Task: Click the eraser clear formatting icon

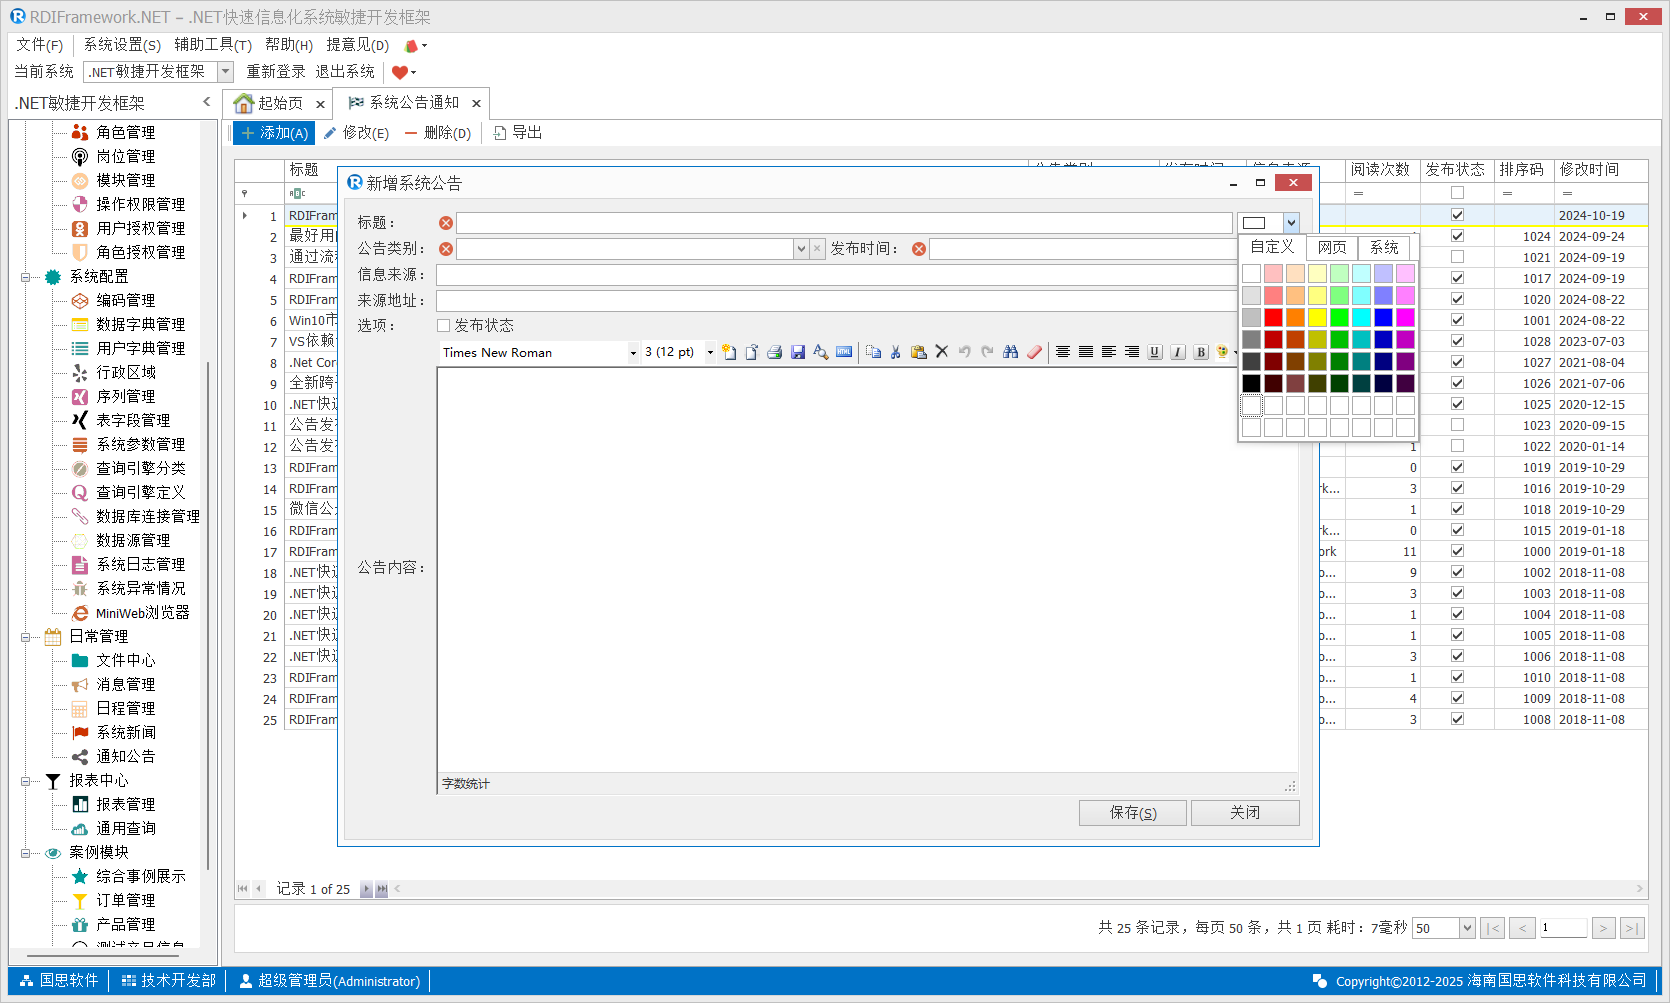Action: [x=1034, y=352]
